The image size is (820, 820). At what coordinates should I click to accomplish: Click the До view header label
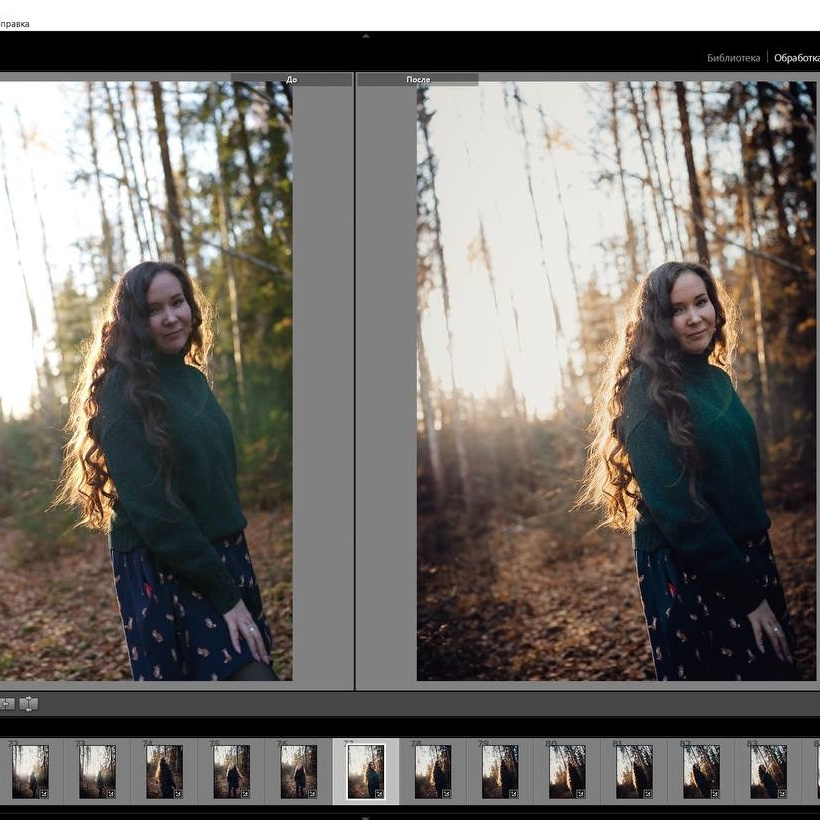pyautogui.click(x=291, y=79)
